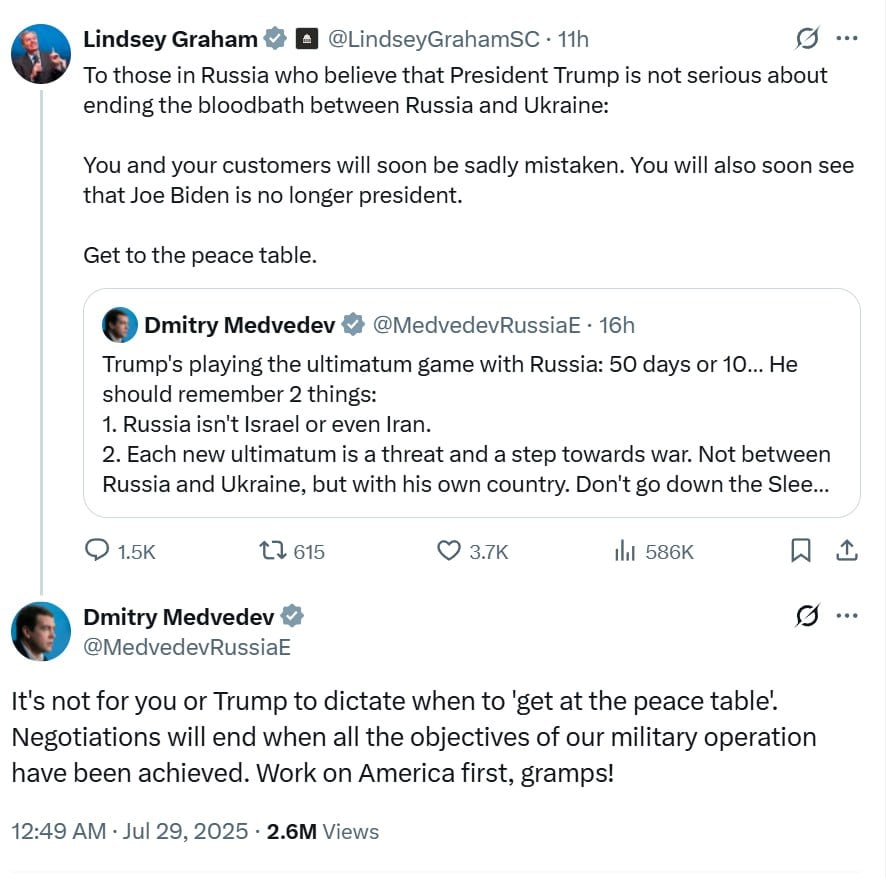Click Lindsey Graham's verified checkmark badge
The image size is (895, 878).
276,39
